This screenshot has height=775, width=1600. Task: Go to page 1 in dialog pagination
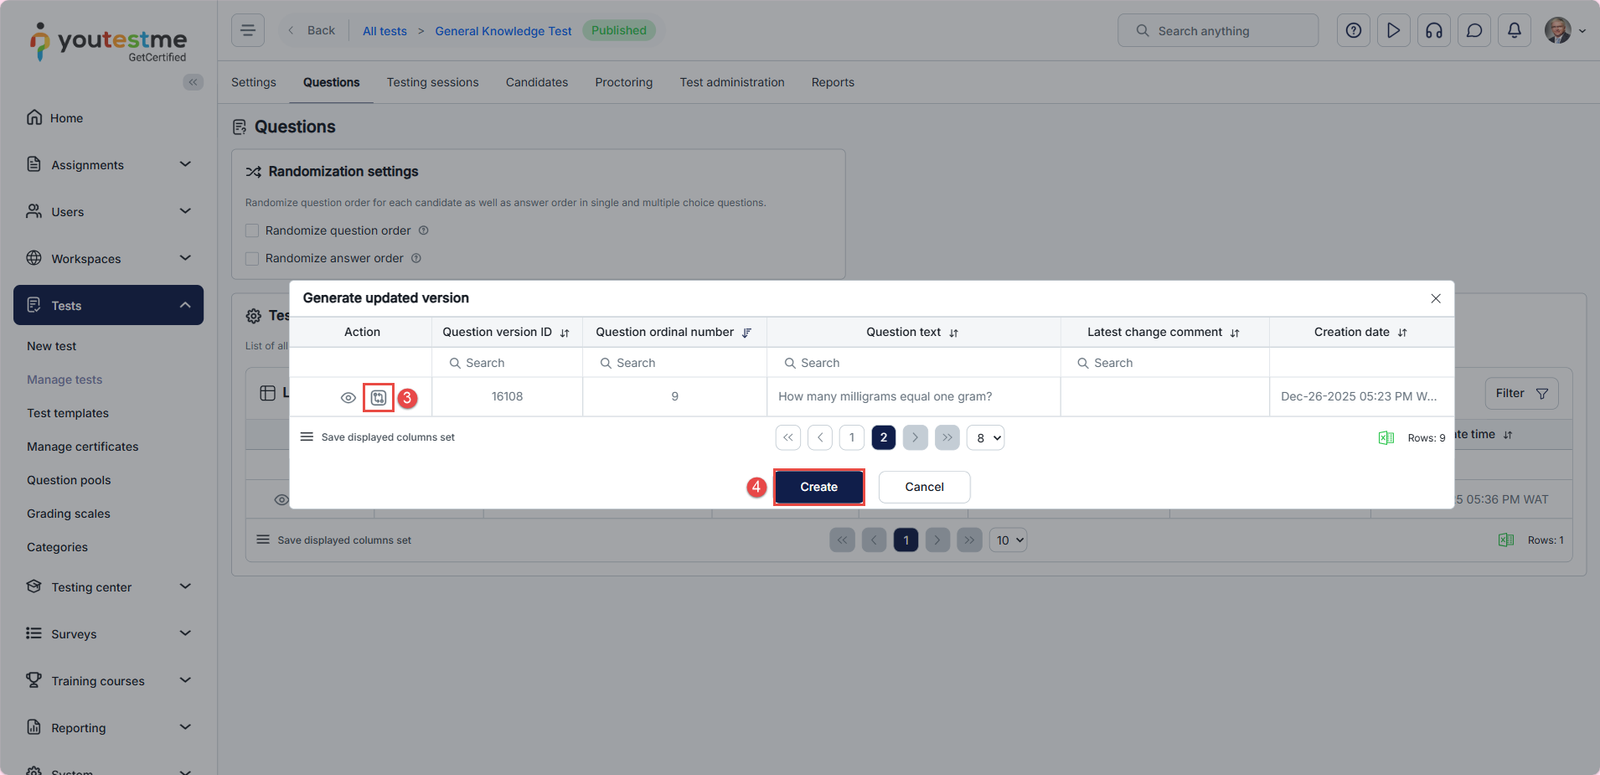pos(851,438)
